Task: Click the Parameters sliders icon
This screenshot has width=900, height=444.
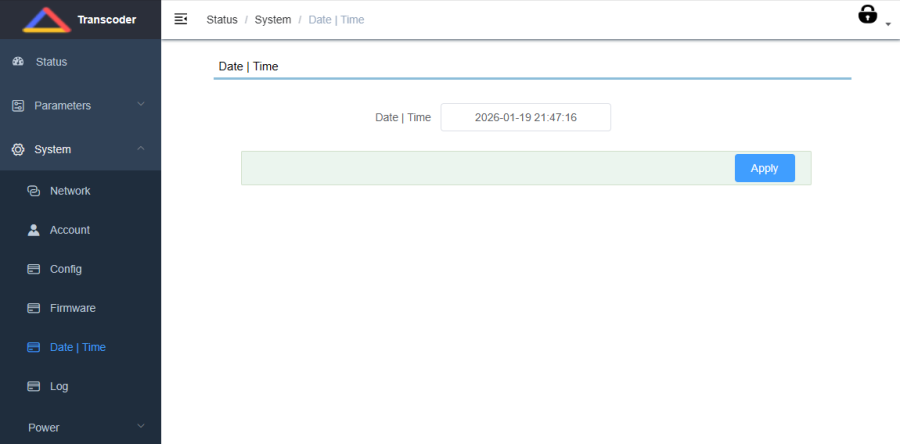Action: click(x=18, y=106)
